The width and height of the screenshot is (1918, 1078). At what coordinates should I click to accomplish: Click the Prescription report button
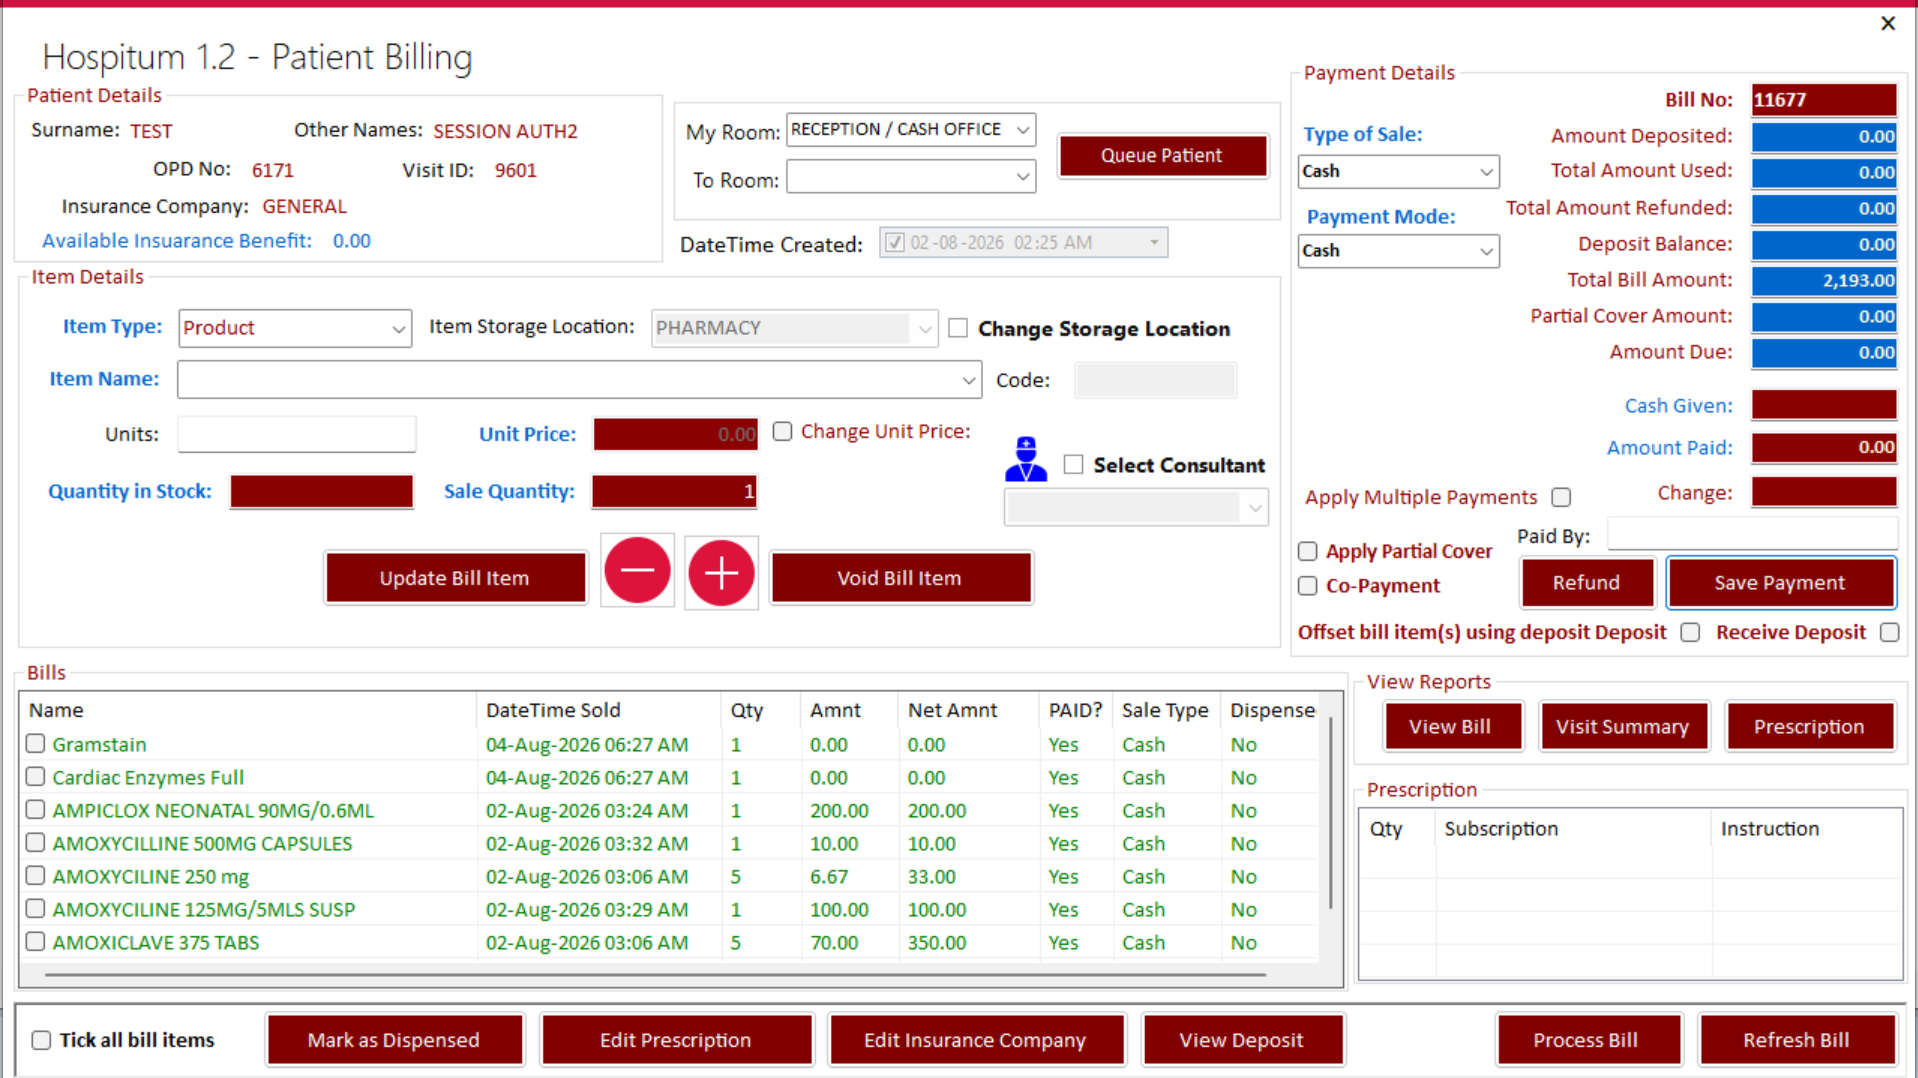tap(1809, 727)
